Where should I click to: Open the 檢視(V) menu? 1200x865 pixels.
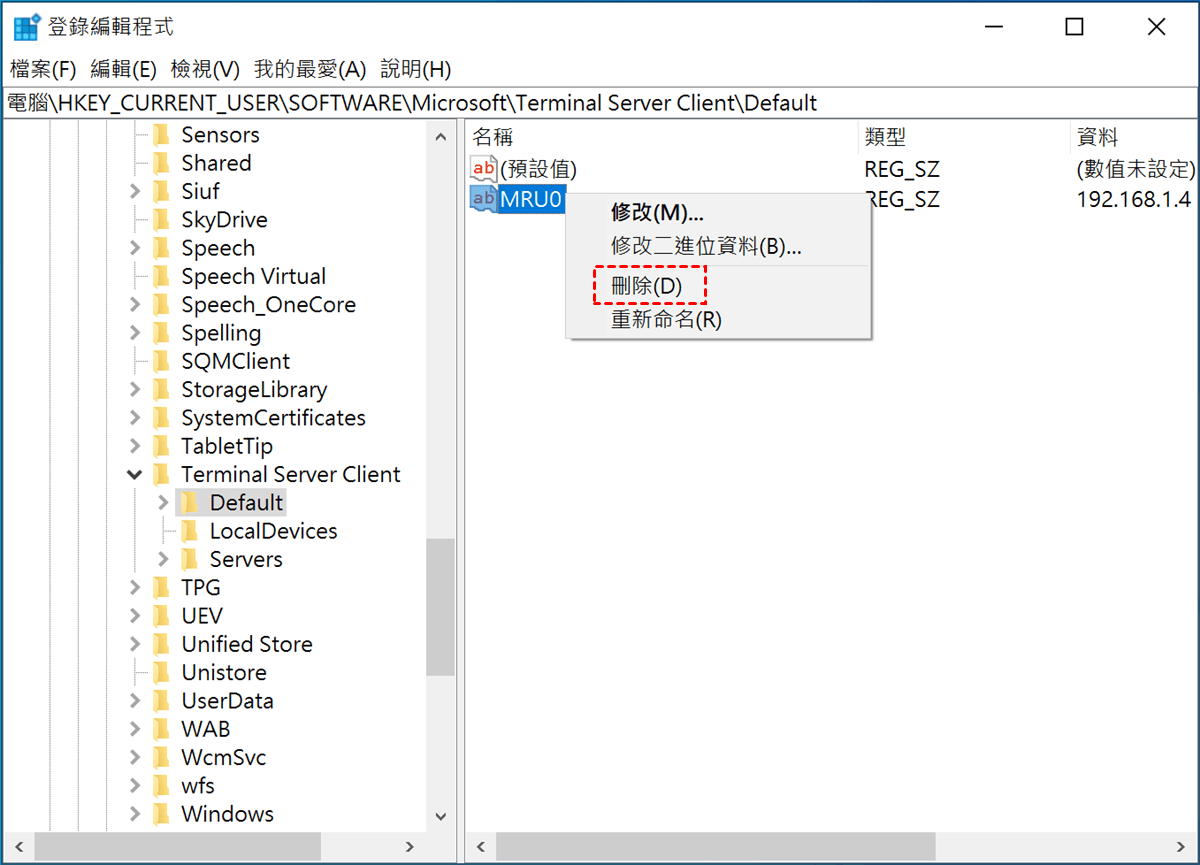click(205, 69)
